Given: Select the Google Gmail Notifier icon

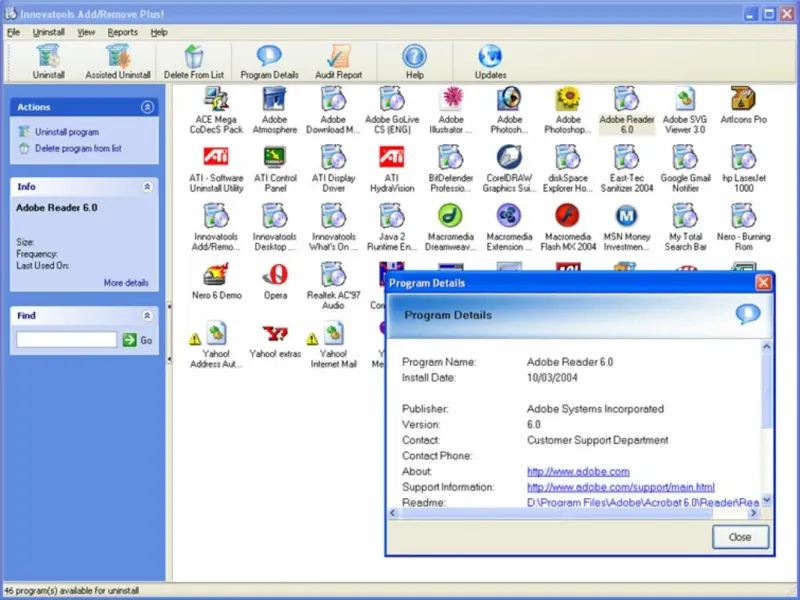Looking at the screenshot, I should point(685,169).
